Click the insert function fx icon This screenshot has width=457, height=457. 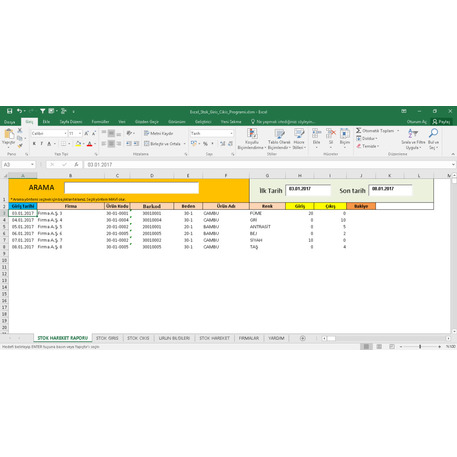[76, 164]
